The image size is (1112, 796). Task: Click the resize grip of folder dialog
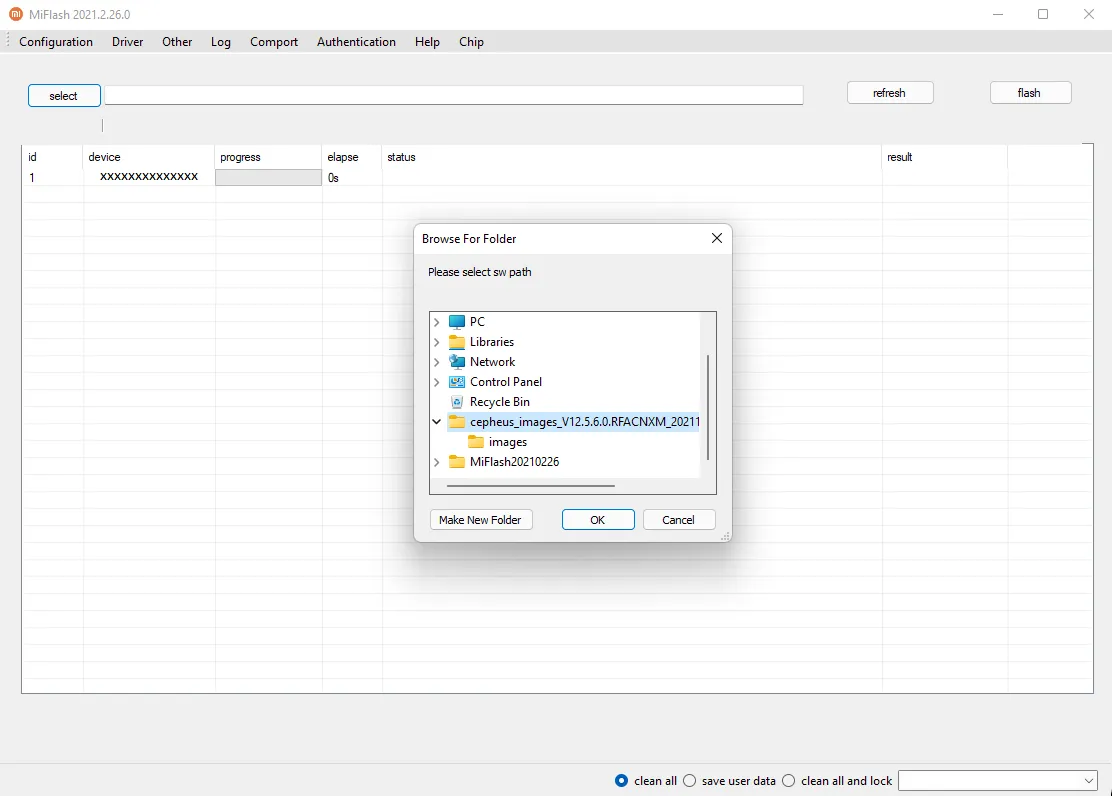click(x=725, y=536)
